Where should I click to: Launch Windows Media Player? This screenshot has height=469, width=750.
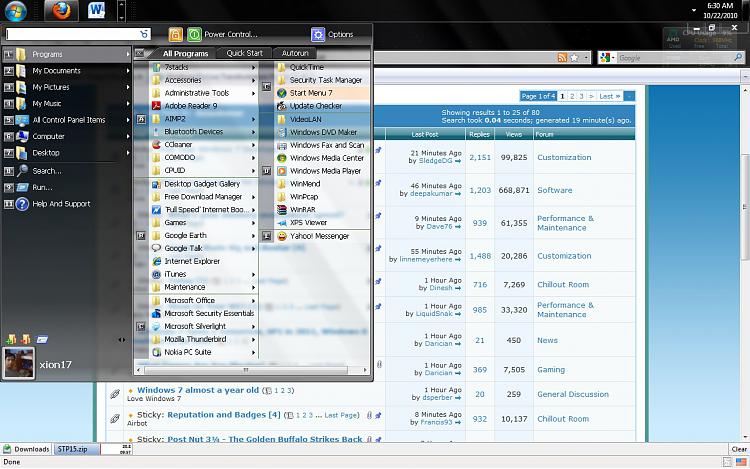pyautogui.click(x=325, y=171)
